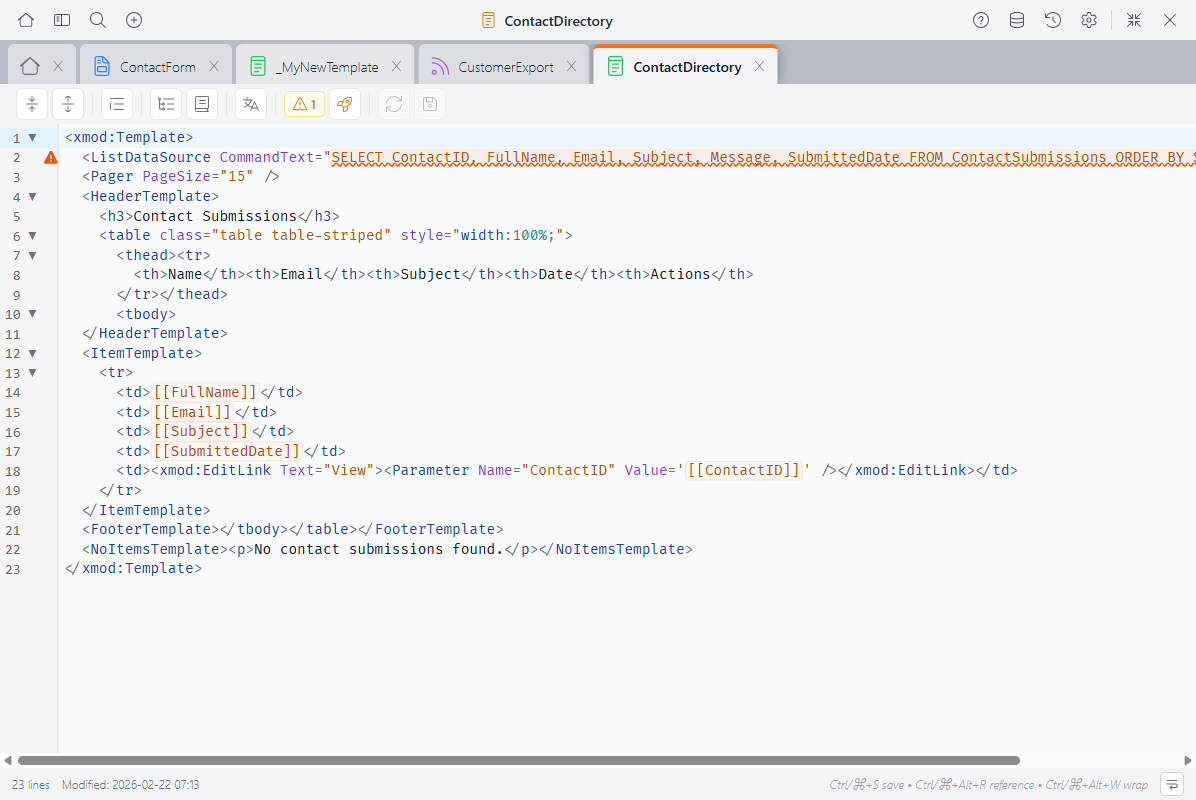Screen dimensions: 1196x800
Task: Click the [[Email]] token
Action: 192,412
